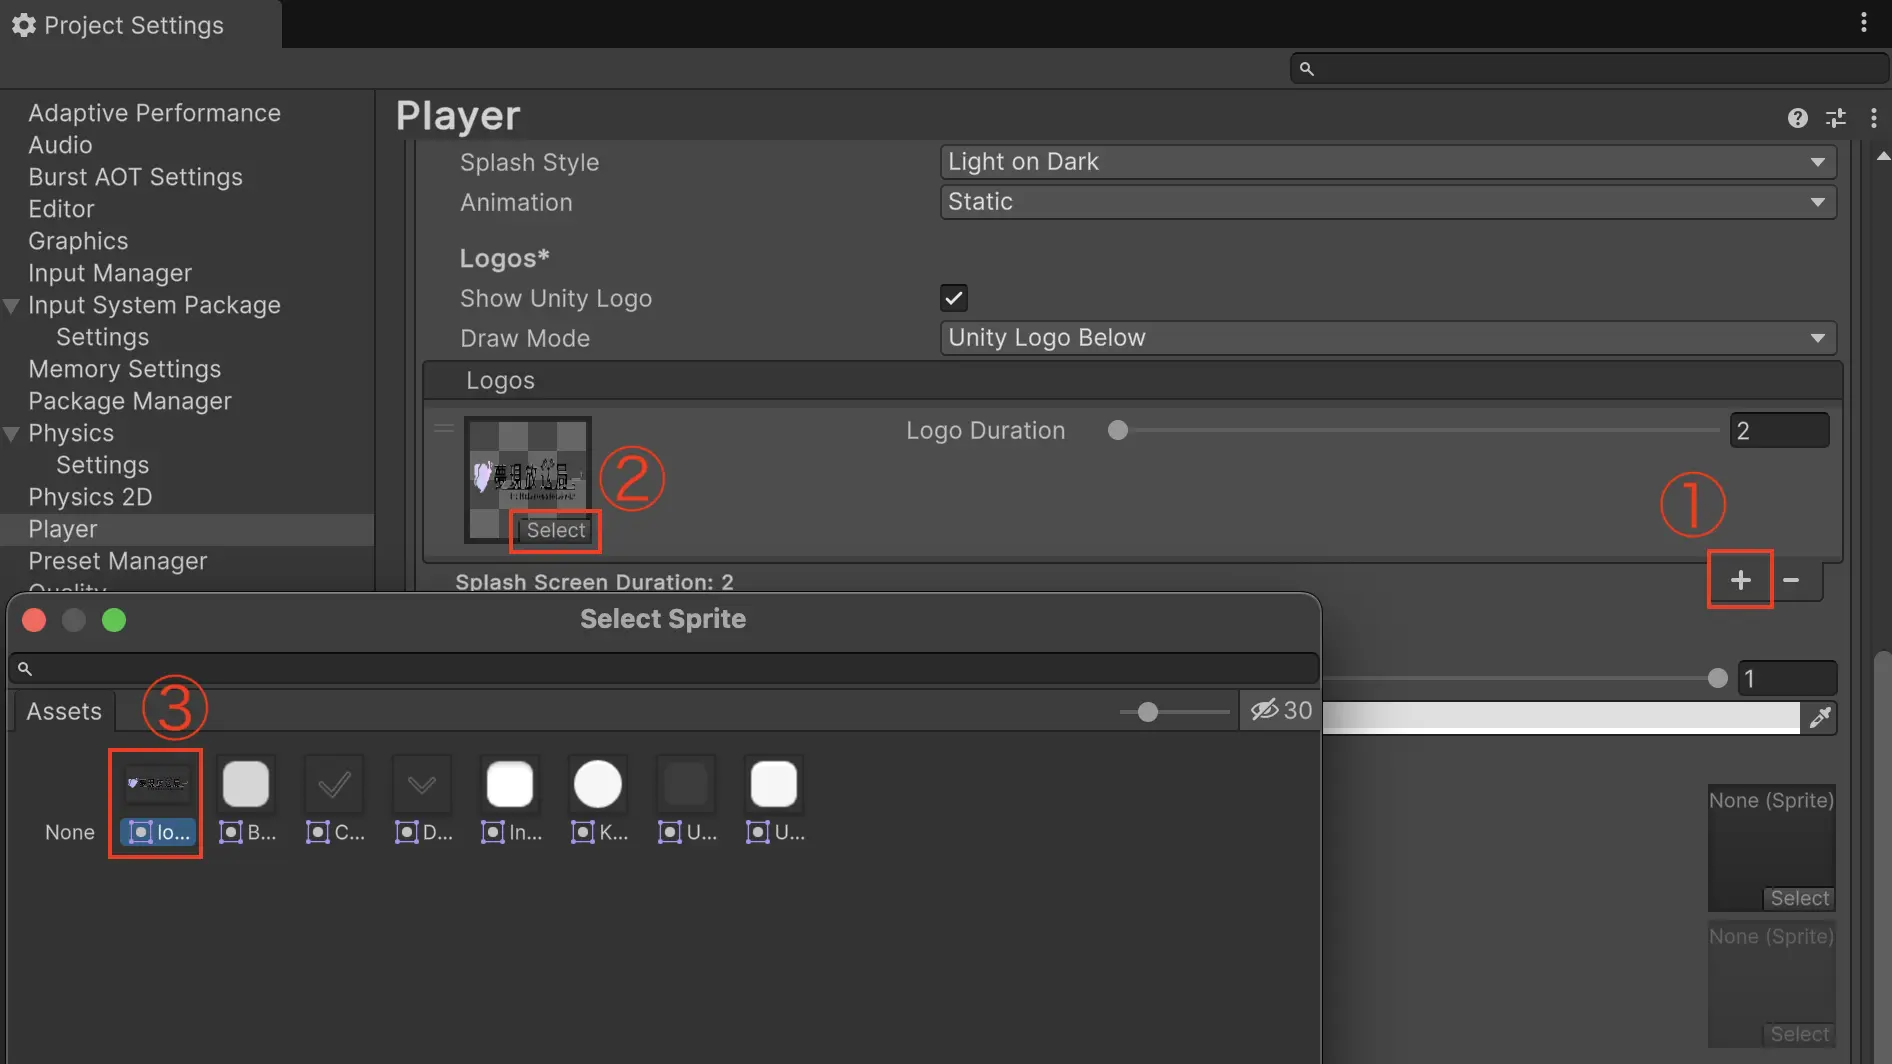This screenshot has height=1064, width=1892.
Task: Open Physics 2D settings
Action: pos(90,497)
